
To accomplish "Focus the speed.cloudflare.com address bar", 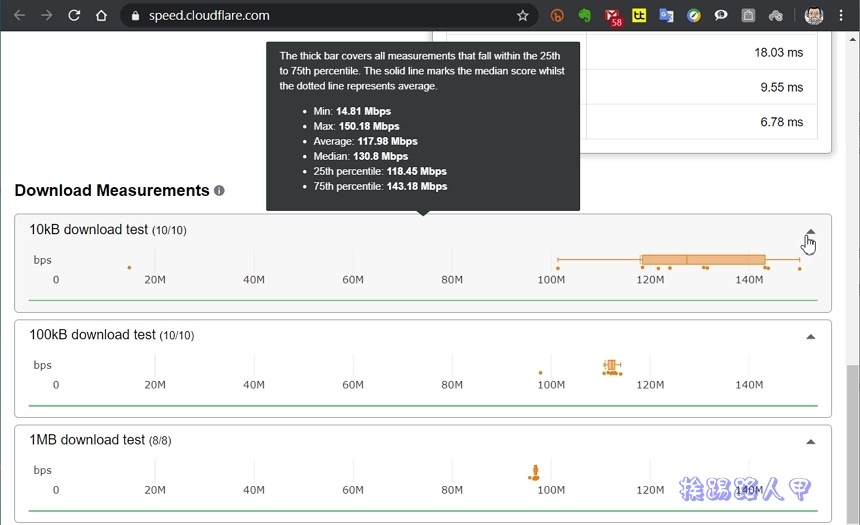I will pyautogui.click(x=329, y=15).
